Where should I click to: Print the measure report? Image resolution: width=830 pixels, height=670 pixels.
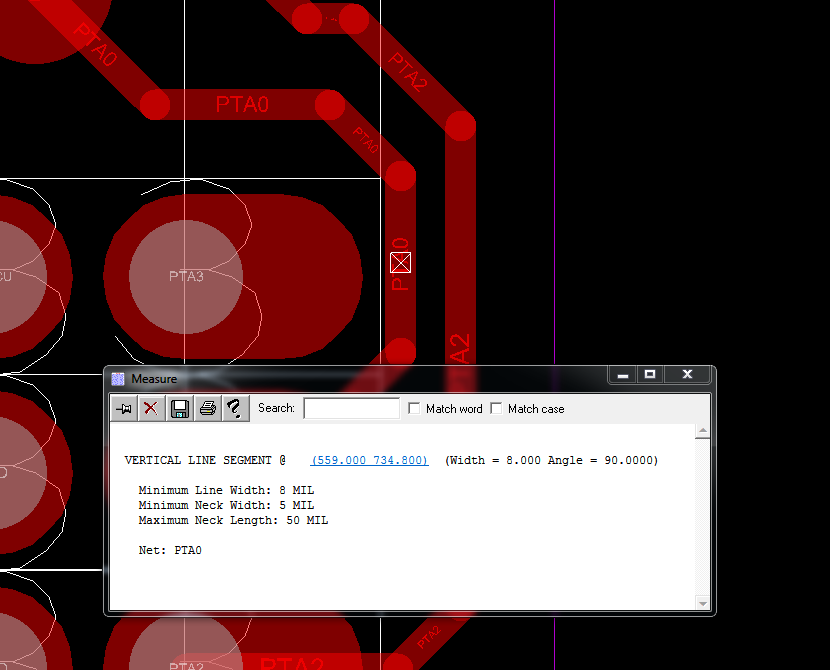tap(208, 409)
